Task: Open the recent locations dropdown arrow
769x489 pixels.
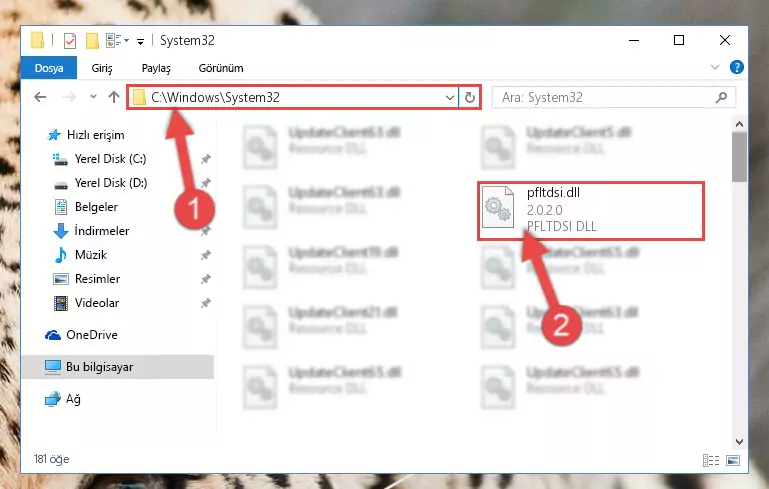Action: pyautogui.click(x=93, y=97)
